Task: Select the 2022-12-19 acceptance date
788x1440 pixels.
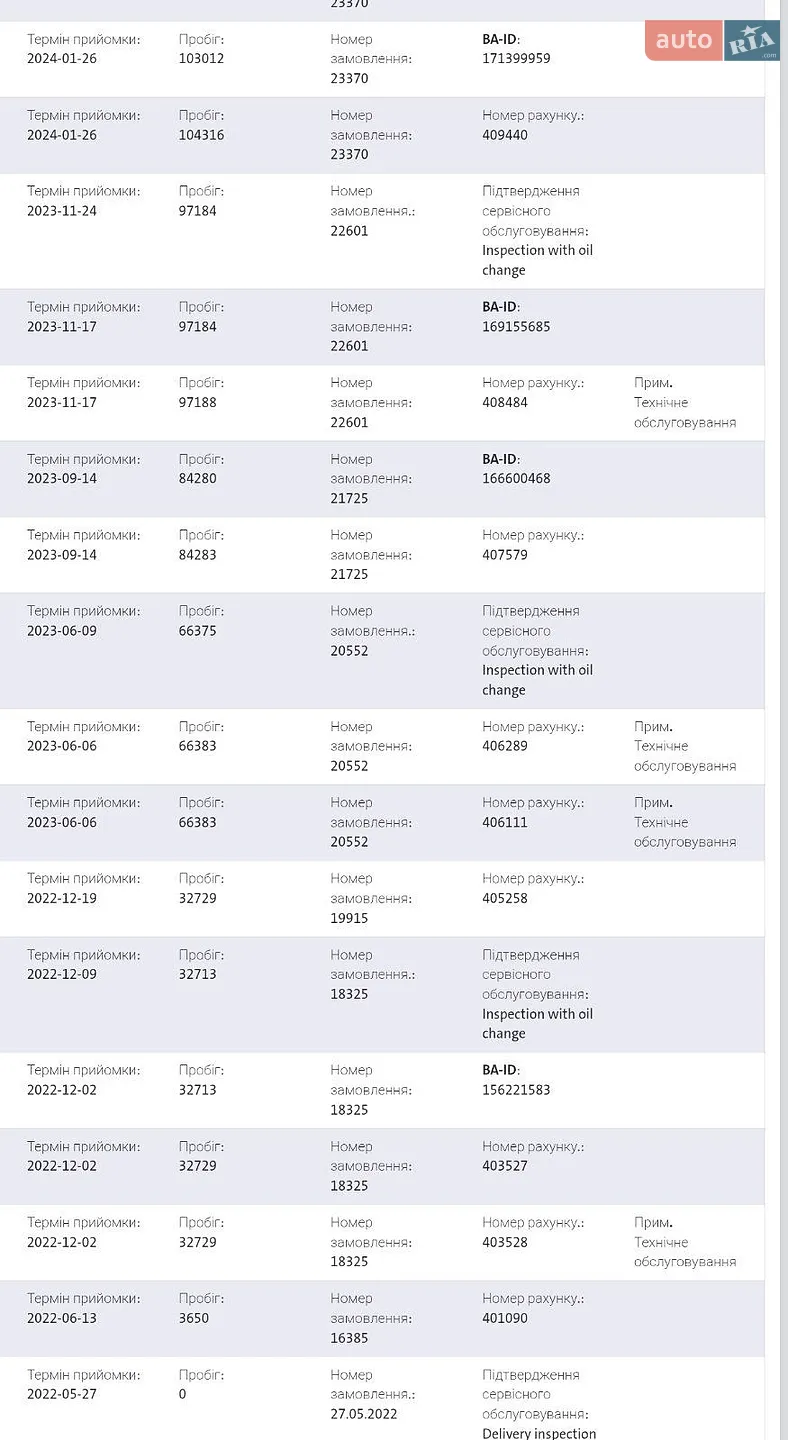Action: click(62, 899)
